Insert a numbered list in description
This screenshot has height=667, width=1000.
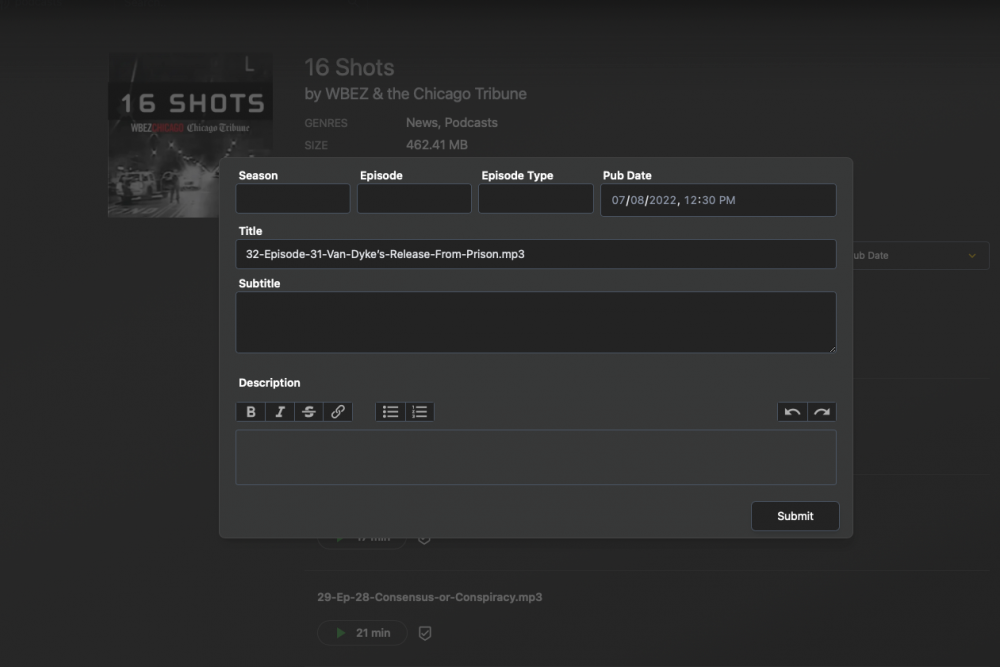pos(420,412)
